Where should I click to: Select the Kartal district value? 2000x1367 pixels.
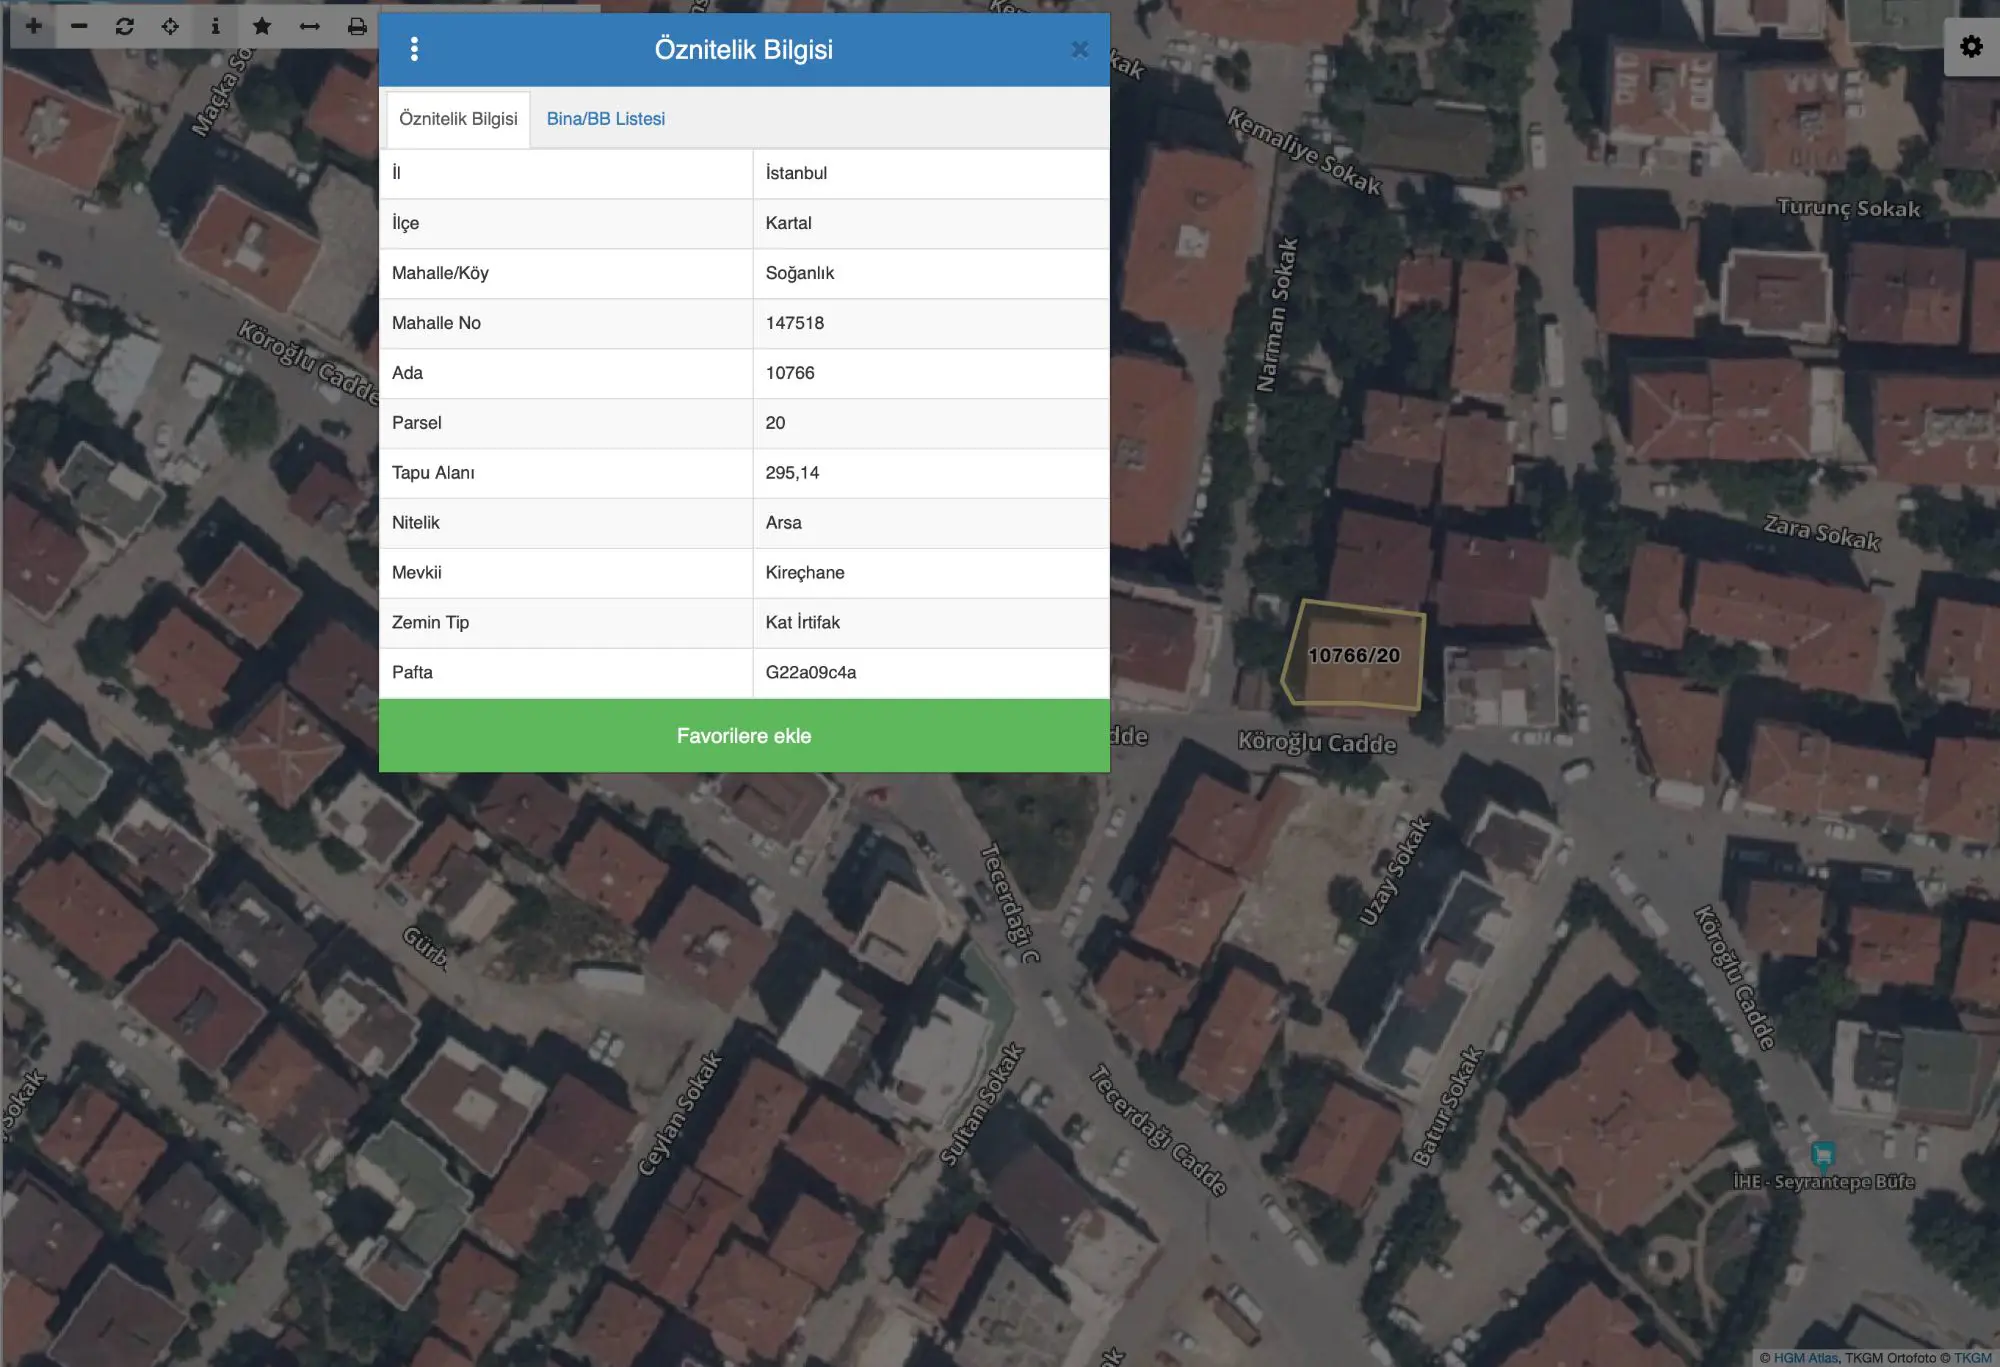931,223
